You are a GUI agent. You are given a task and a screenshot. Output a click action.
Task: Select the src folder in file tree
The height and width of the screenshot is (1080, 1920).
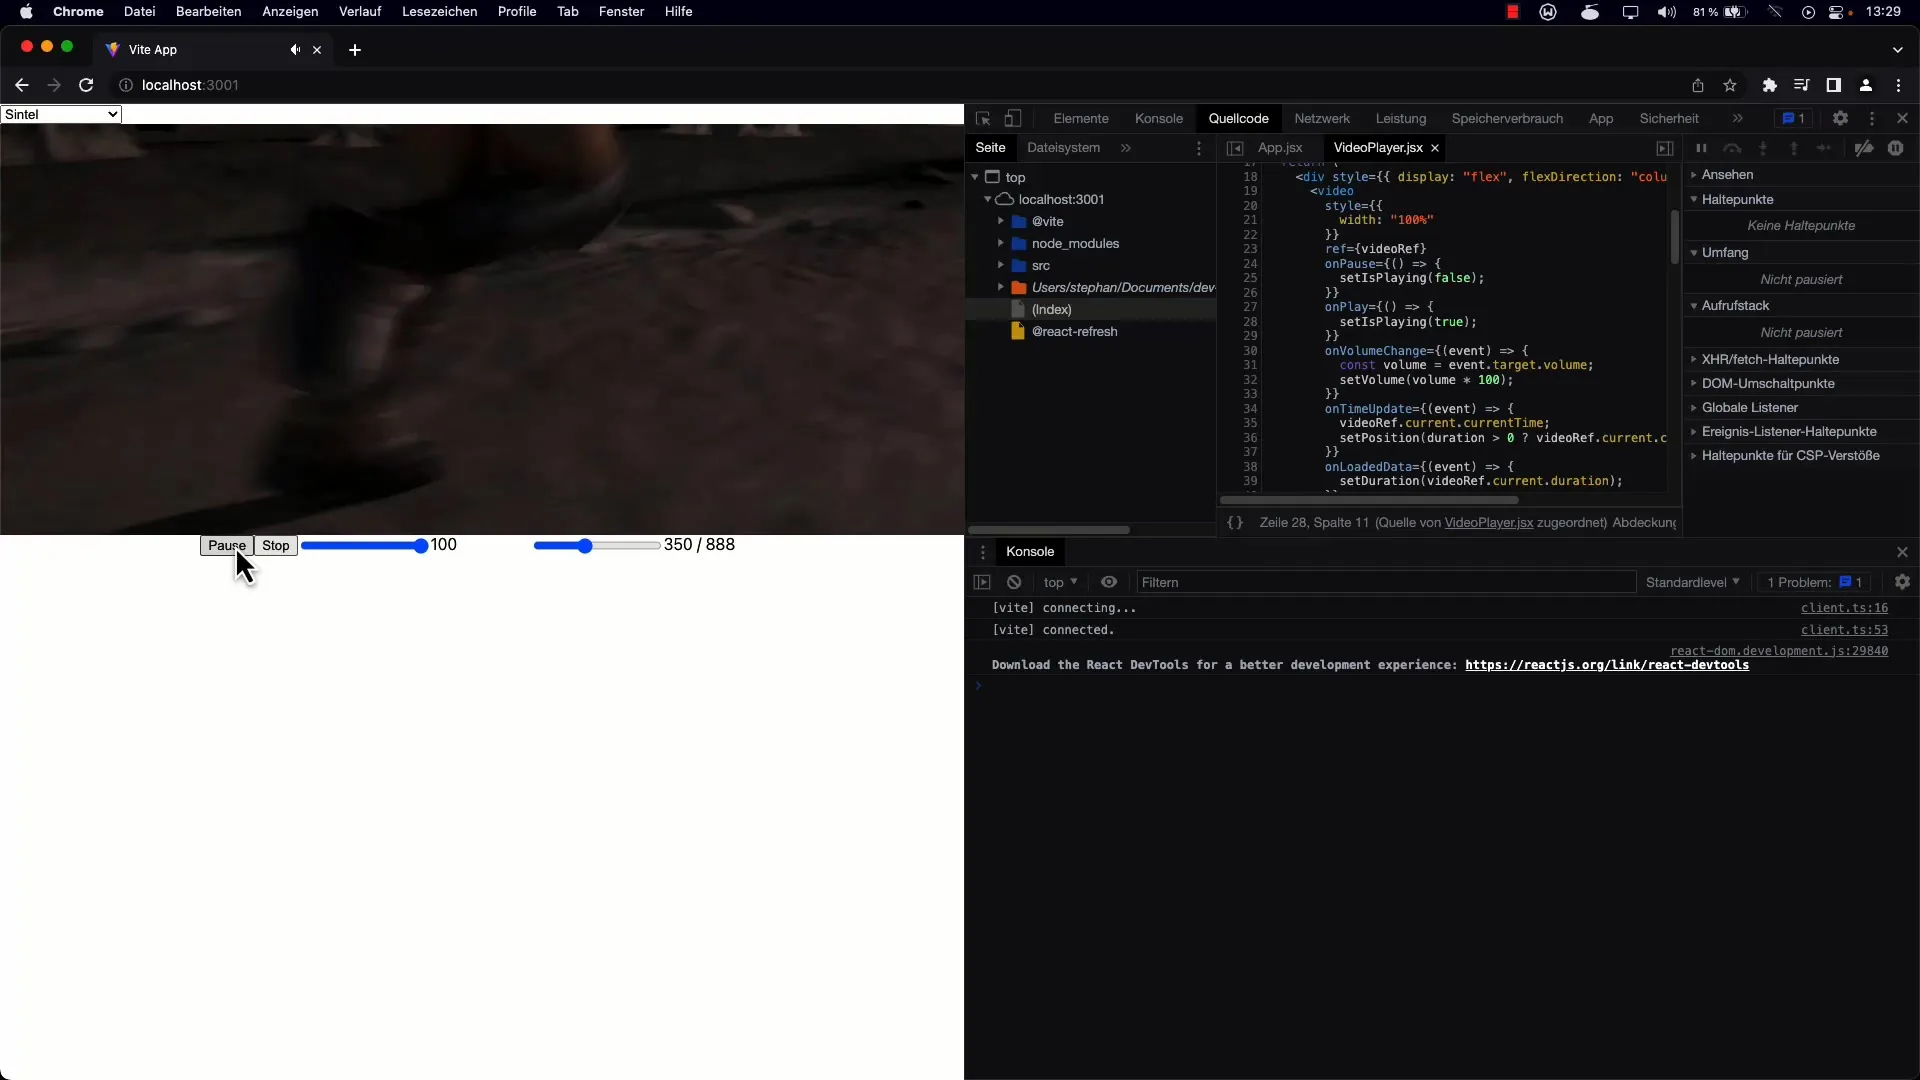(1040, 265)
